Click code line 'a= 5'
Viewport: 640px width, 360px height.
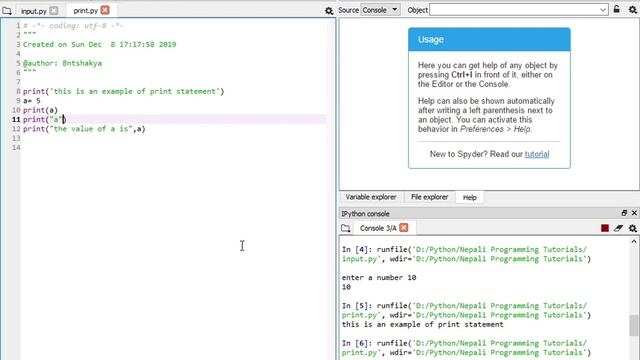[31, 101]
